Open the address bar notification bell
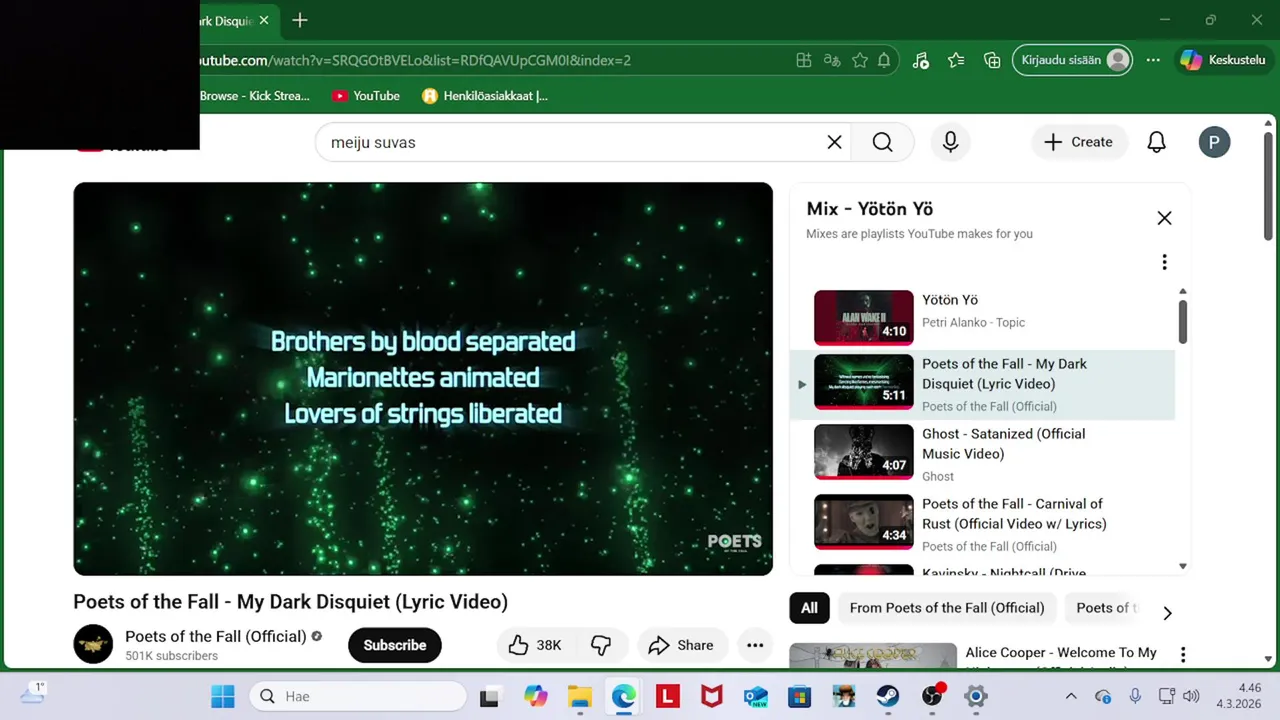This screenshot has height=720, width=1280. tap(884, 60)
